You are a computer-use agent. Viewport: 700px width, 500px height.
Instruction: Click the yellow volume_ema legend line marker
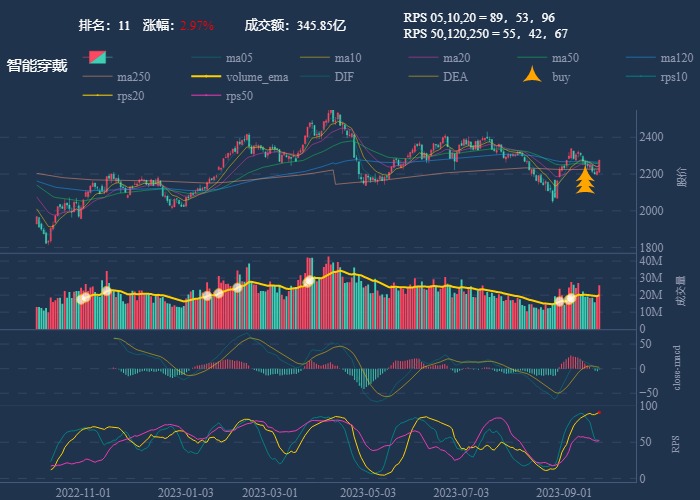204,77
